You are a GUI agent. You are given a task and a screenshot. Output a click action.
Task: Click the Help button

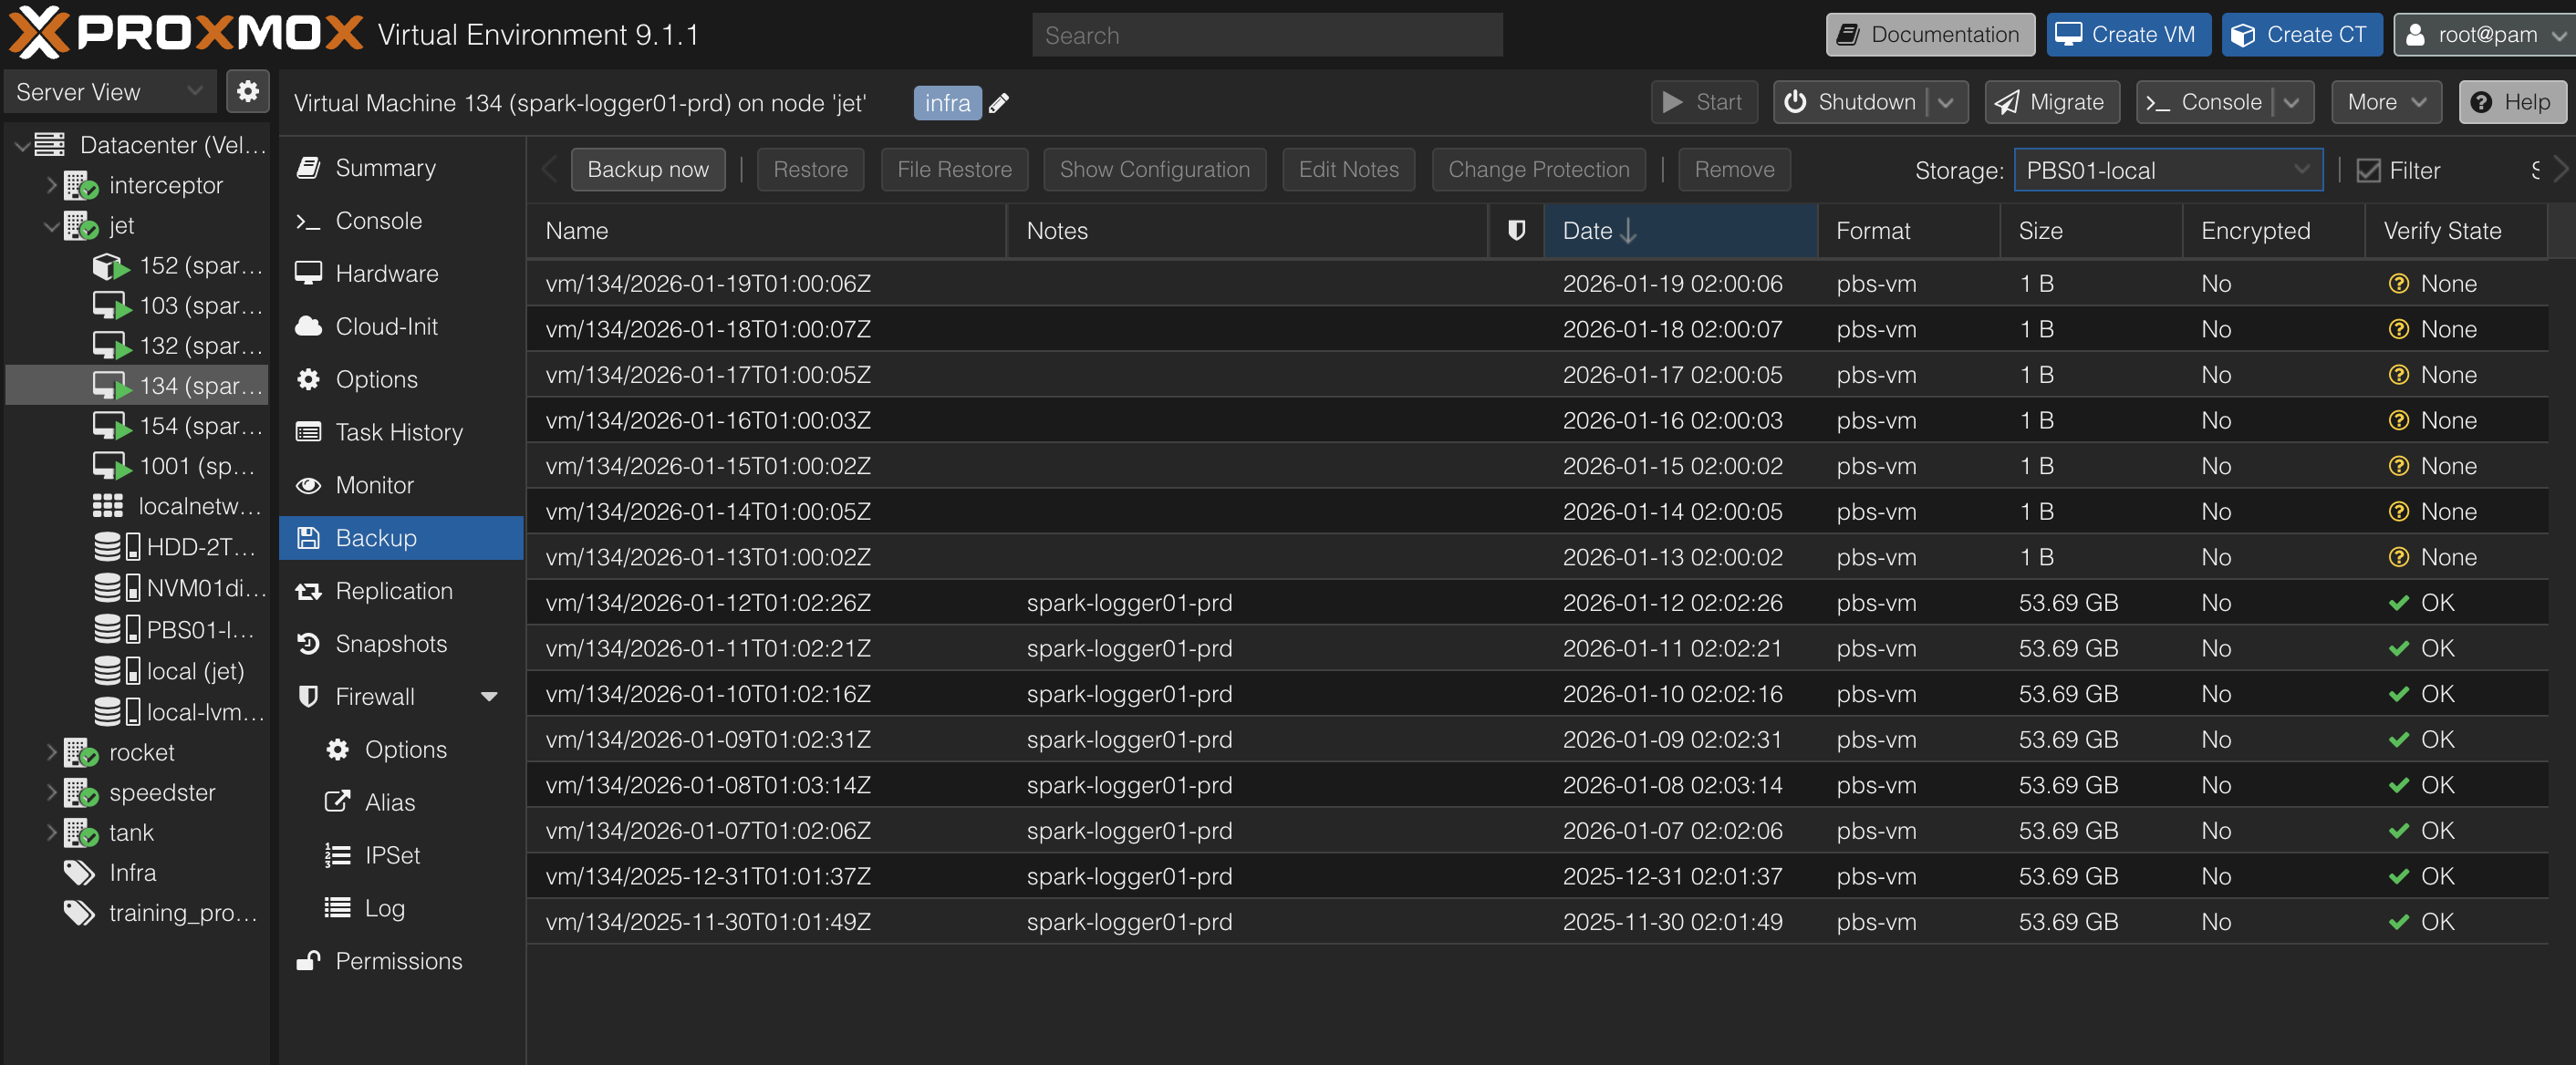coord(2512,102)
